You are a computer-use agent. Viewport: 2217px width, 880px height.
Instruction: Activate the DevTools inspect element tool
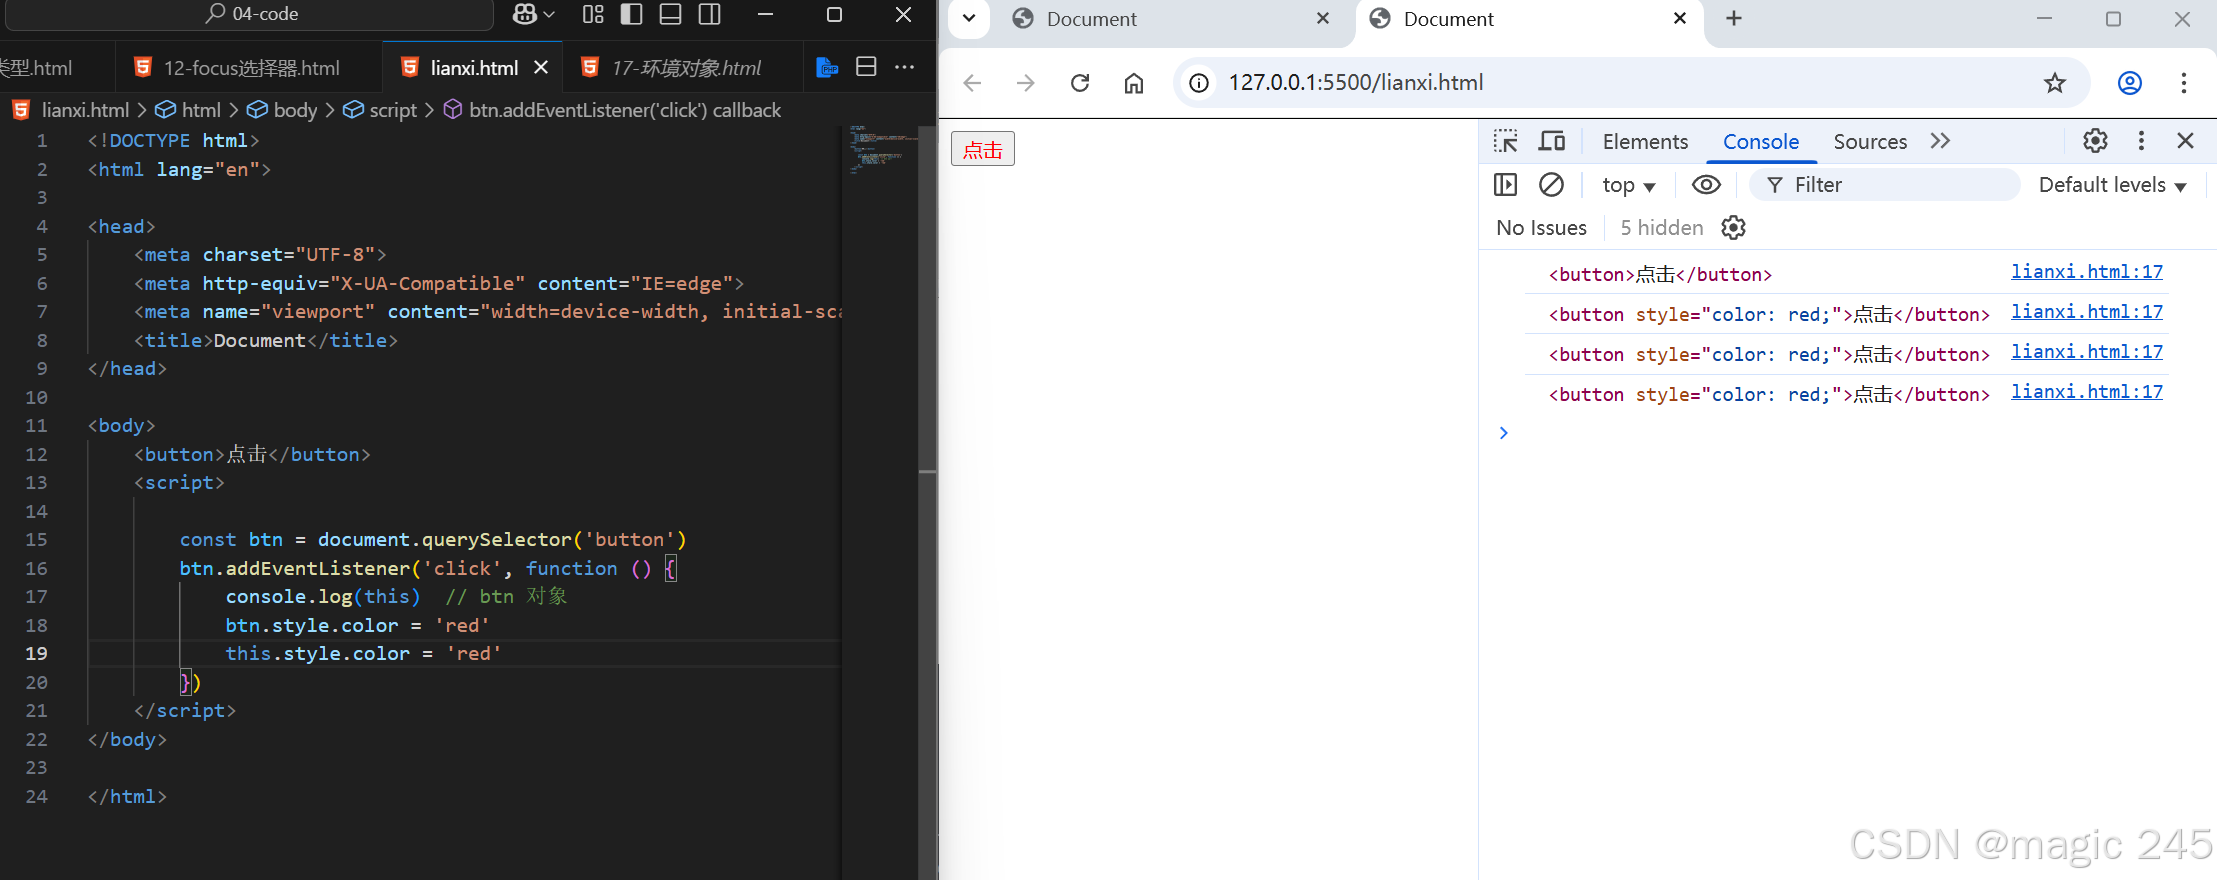1506,141
